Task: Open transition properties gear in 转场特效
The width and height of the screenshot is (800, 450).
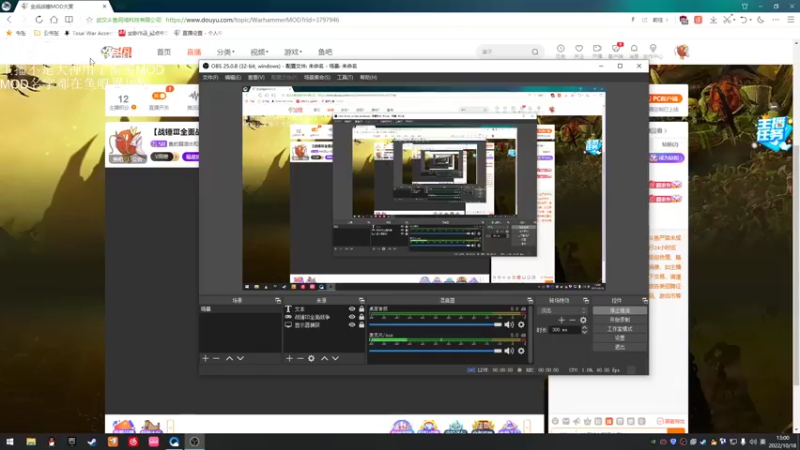Action: [x=583, y=320]
